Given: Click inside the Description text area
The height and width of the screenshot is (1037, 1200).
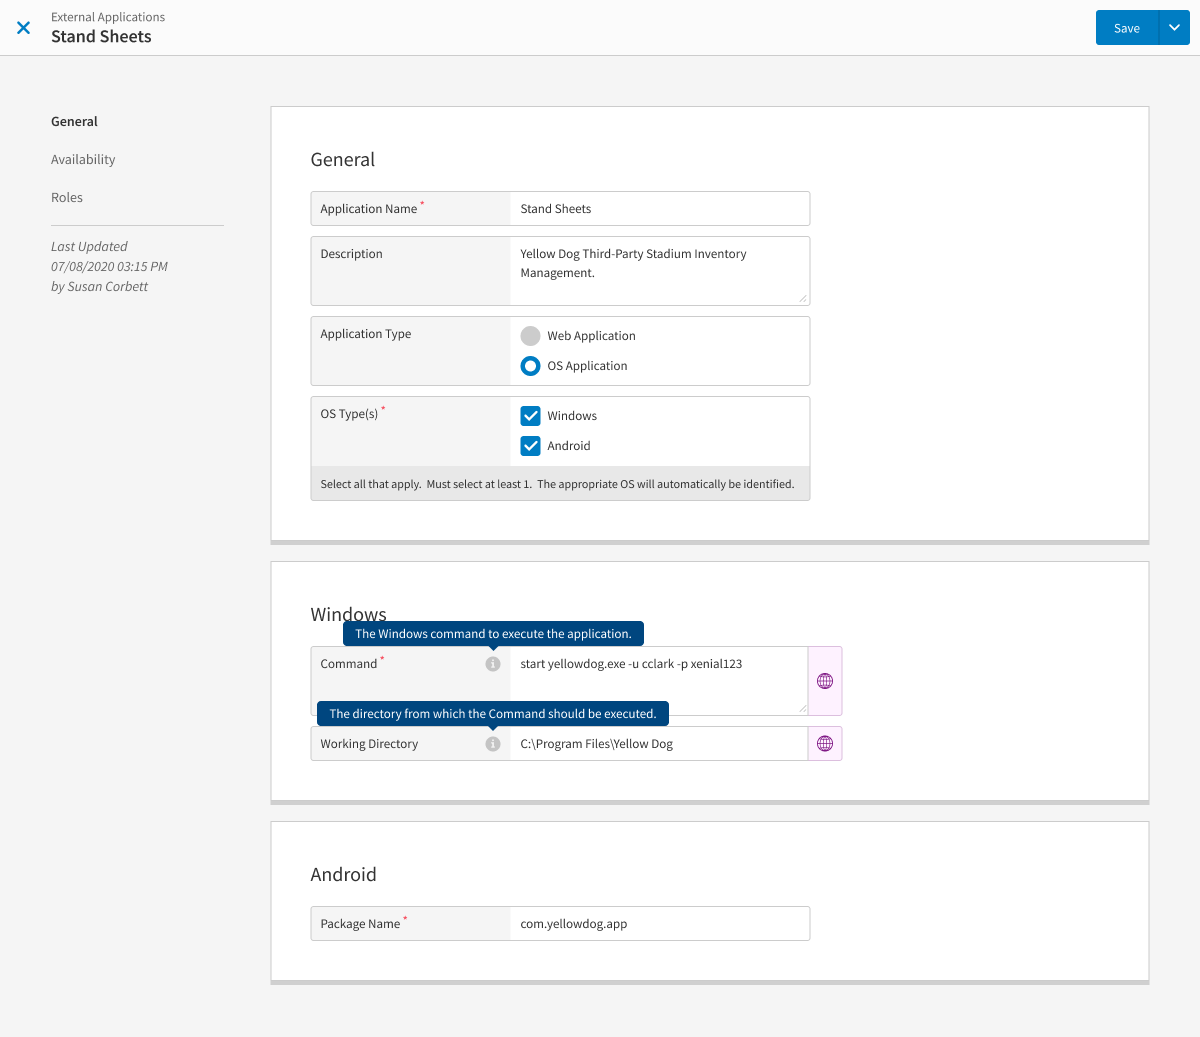Looking at the screenshot, I should [x=660, y=268].
